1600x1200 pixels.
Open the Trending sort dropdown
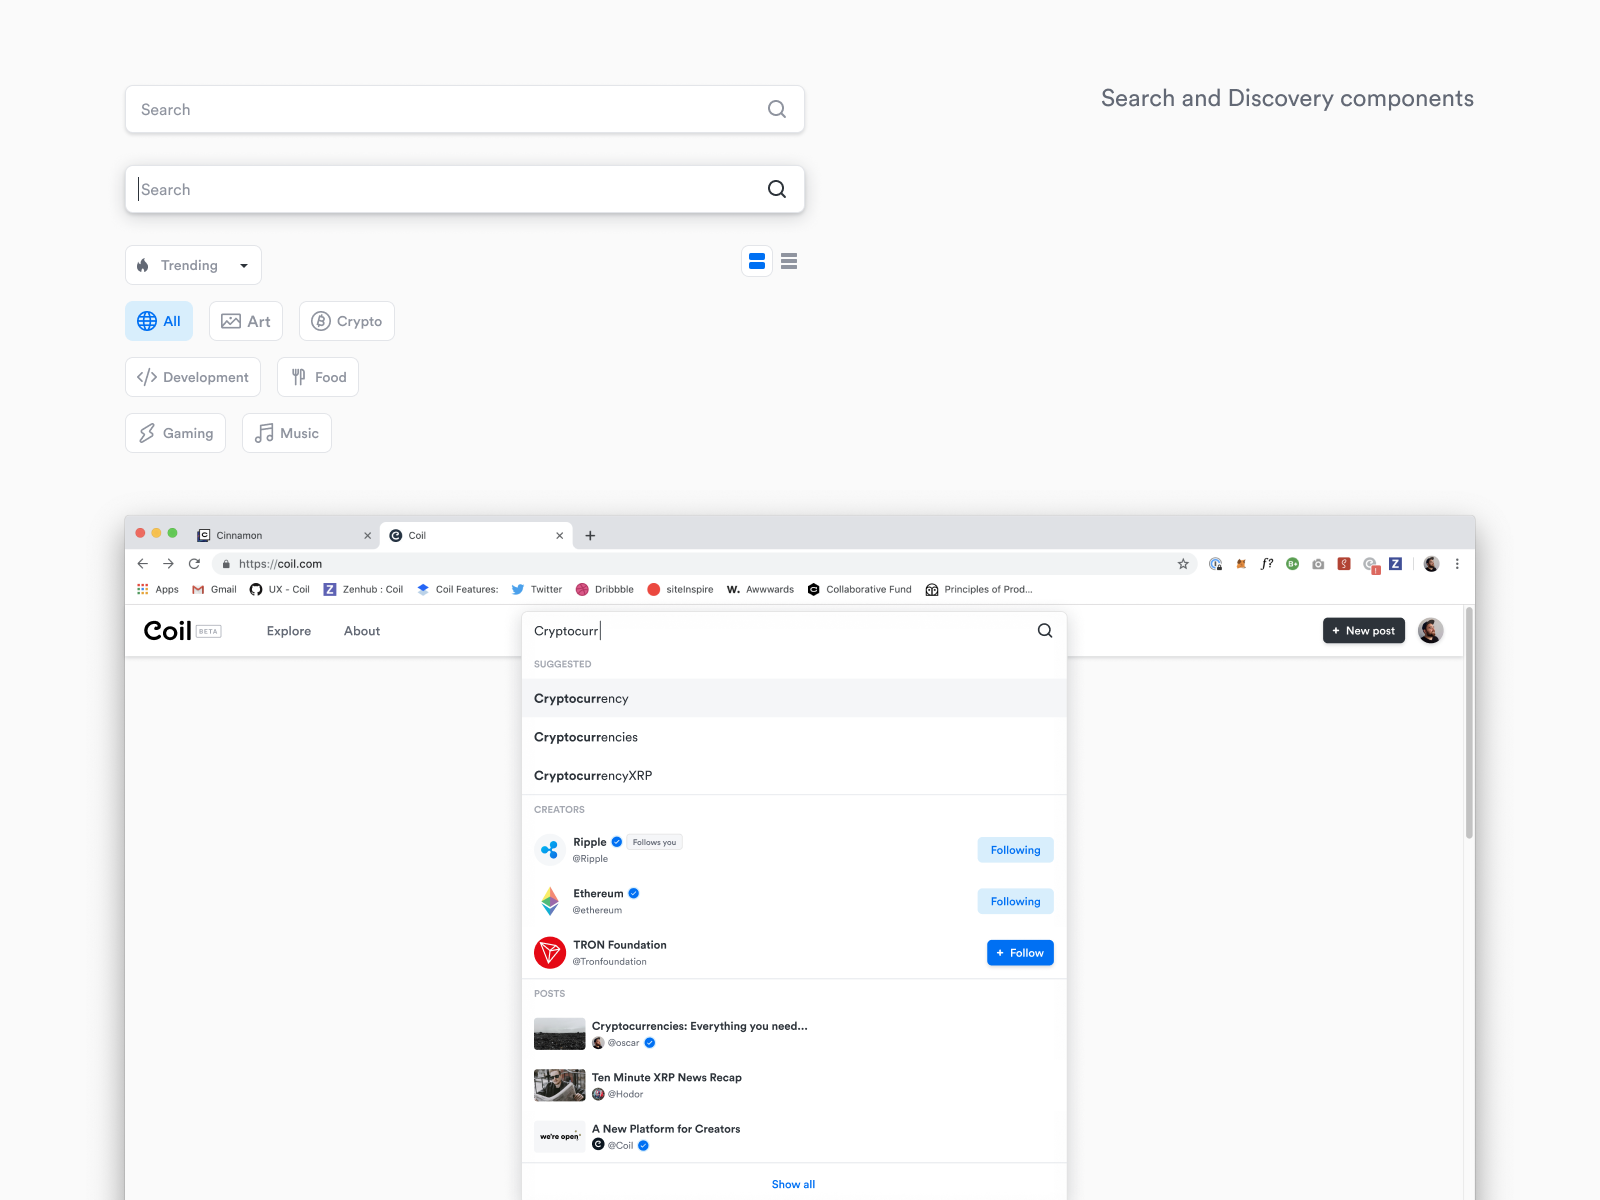point(193,265)
